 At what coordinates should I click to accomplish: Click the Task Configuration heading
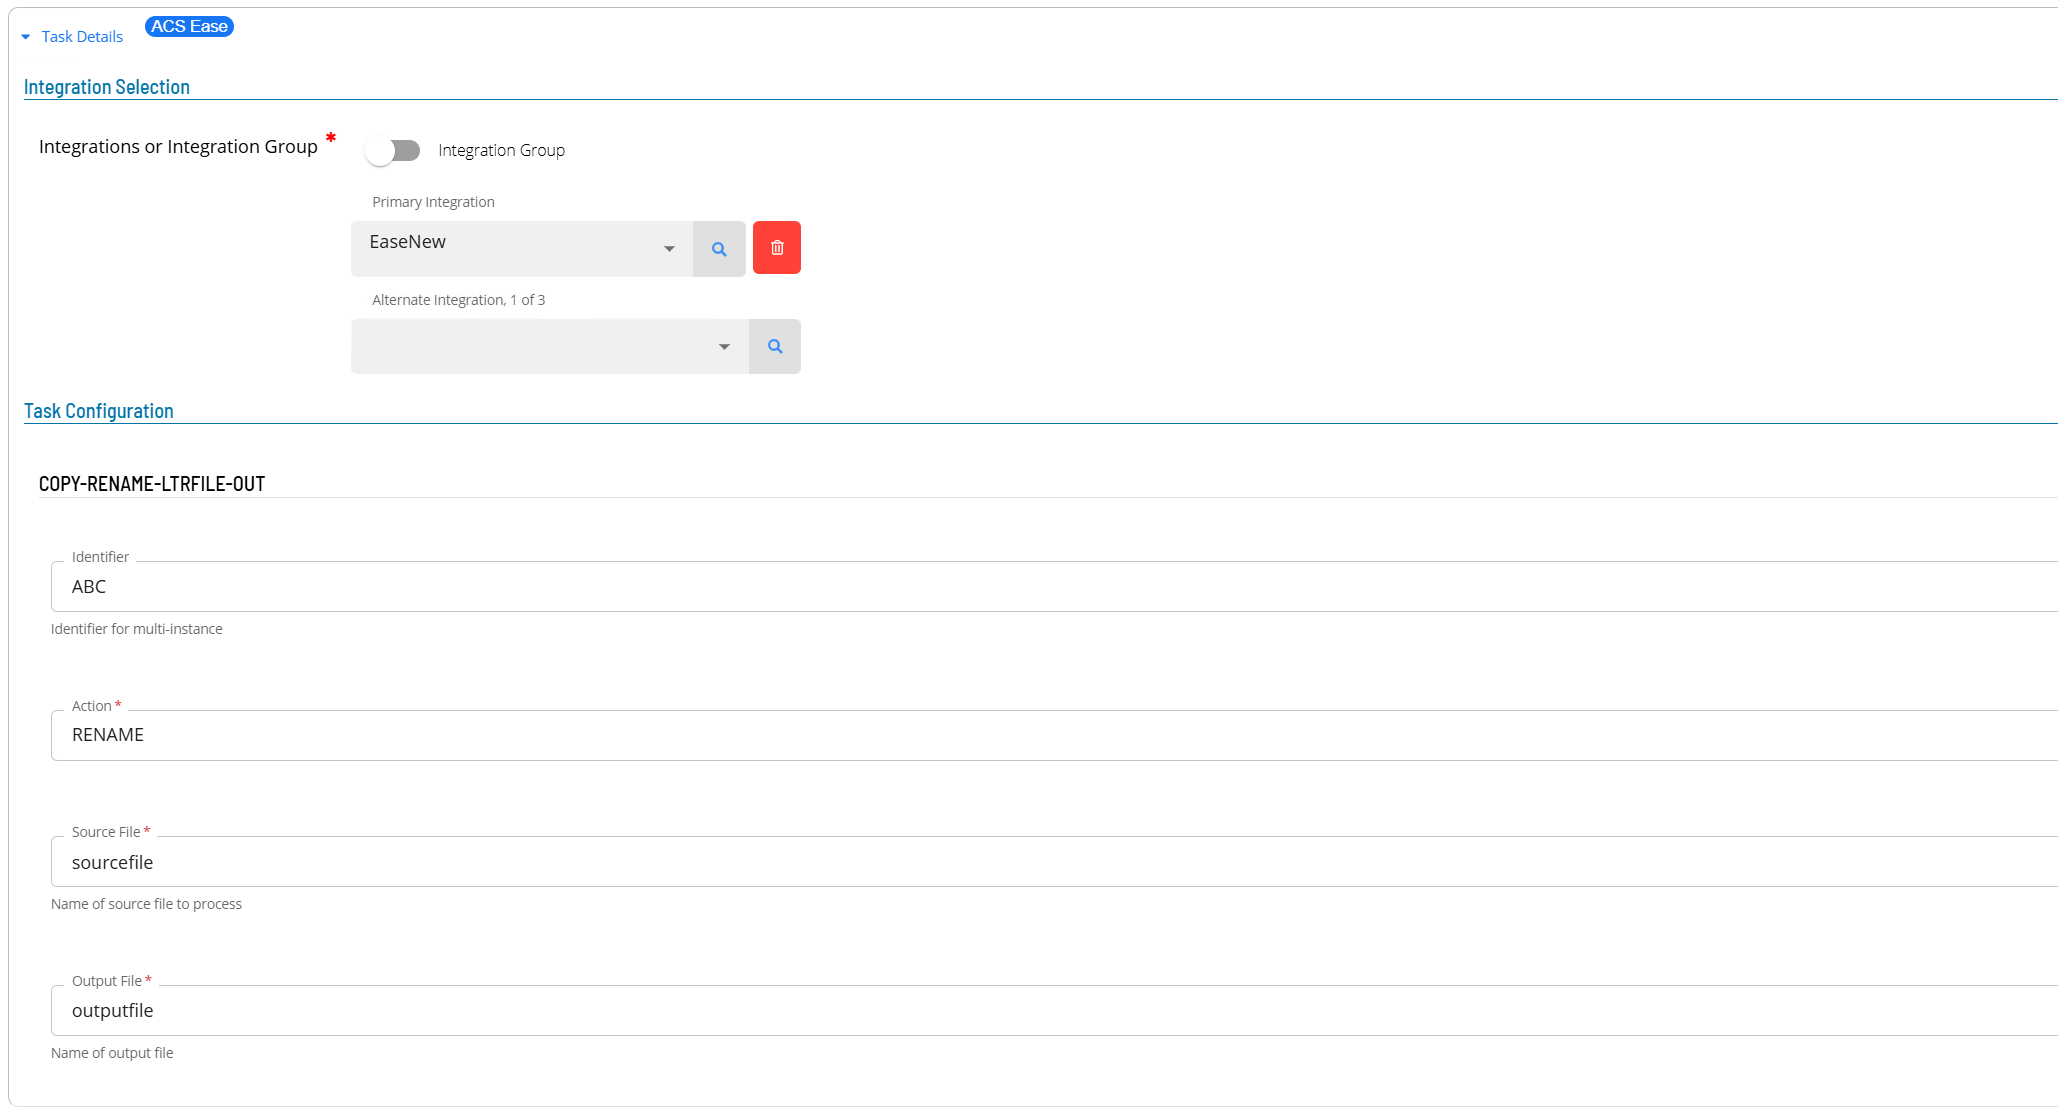99,411
